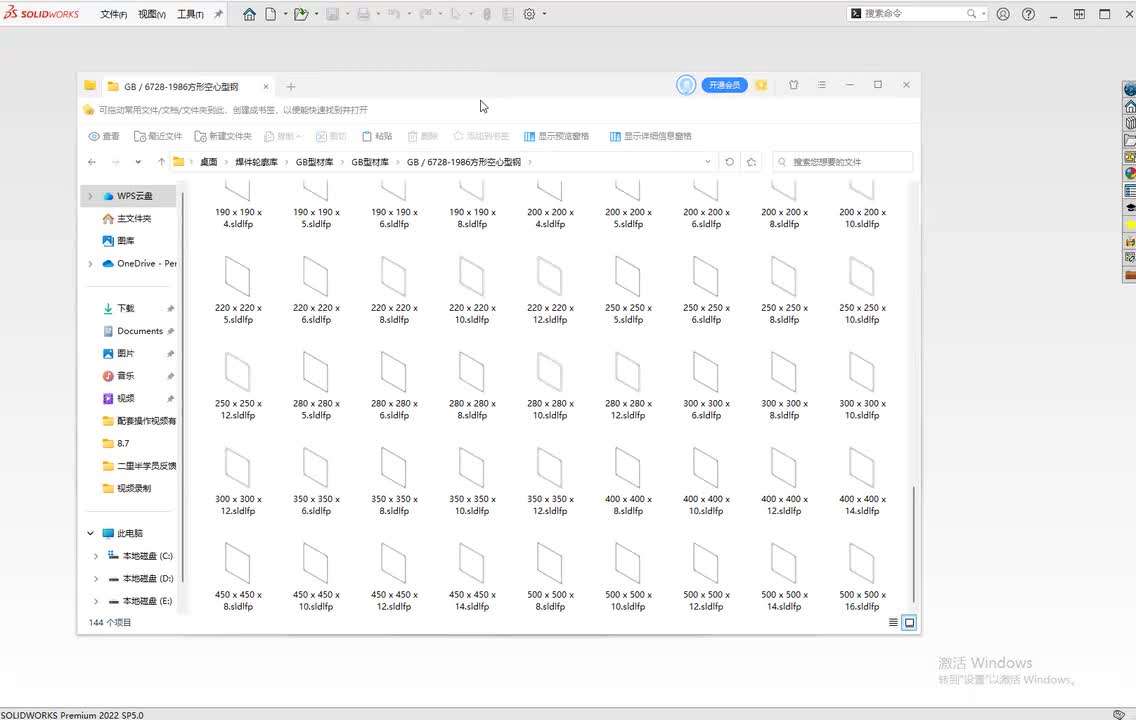Open 最近文件 recent files

(158, 136)
